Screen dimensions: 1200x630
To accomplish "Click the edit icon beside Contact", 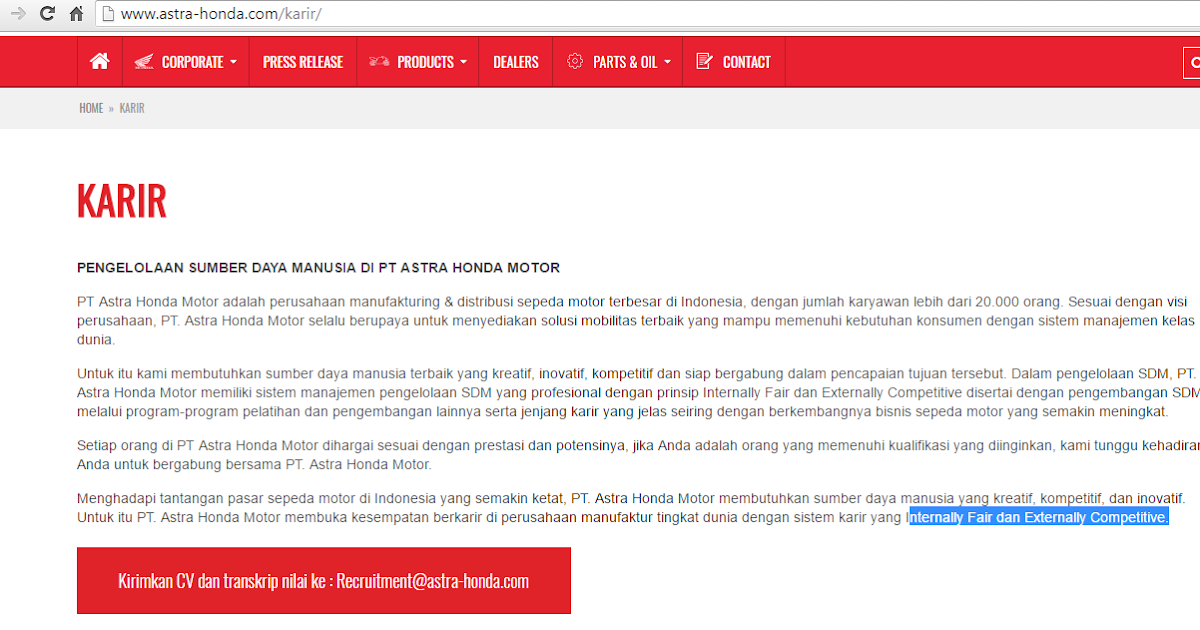I will click(x=704, y=62).
